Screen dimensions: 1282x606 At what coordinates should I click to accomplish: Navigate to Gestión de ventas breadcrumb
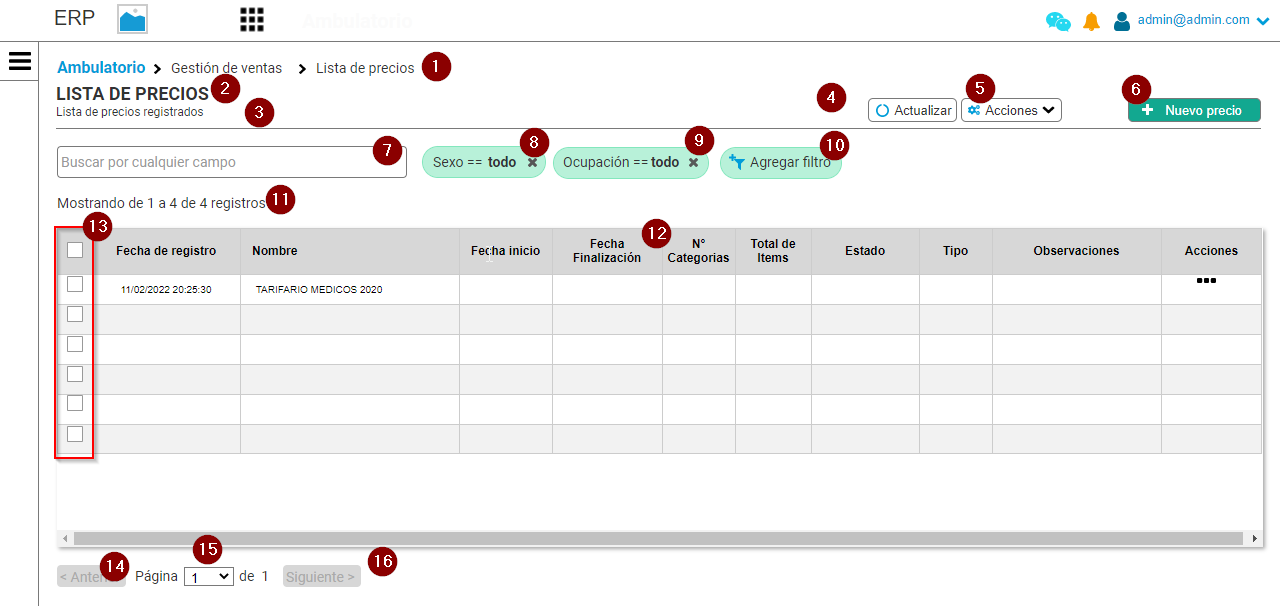pos(226,67)
